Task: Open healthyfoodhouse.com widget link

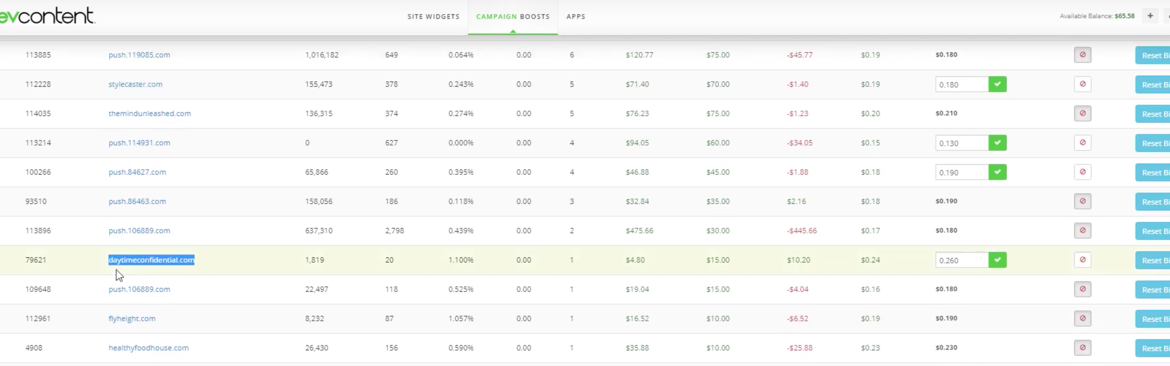Action: (x=148, y=347)
